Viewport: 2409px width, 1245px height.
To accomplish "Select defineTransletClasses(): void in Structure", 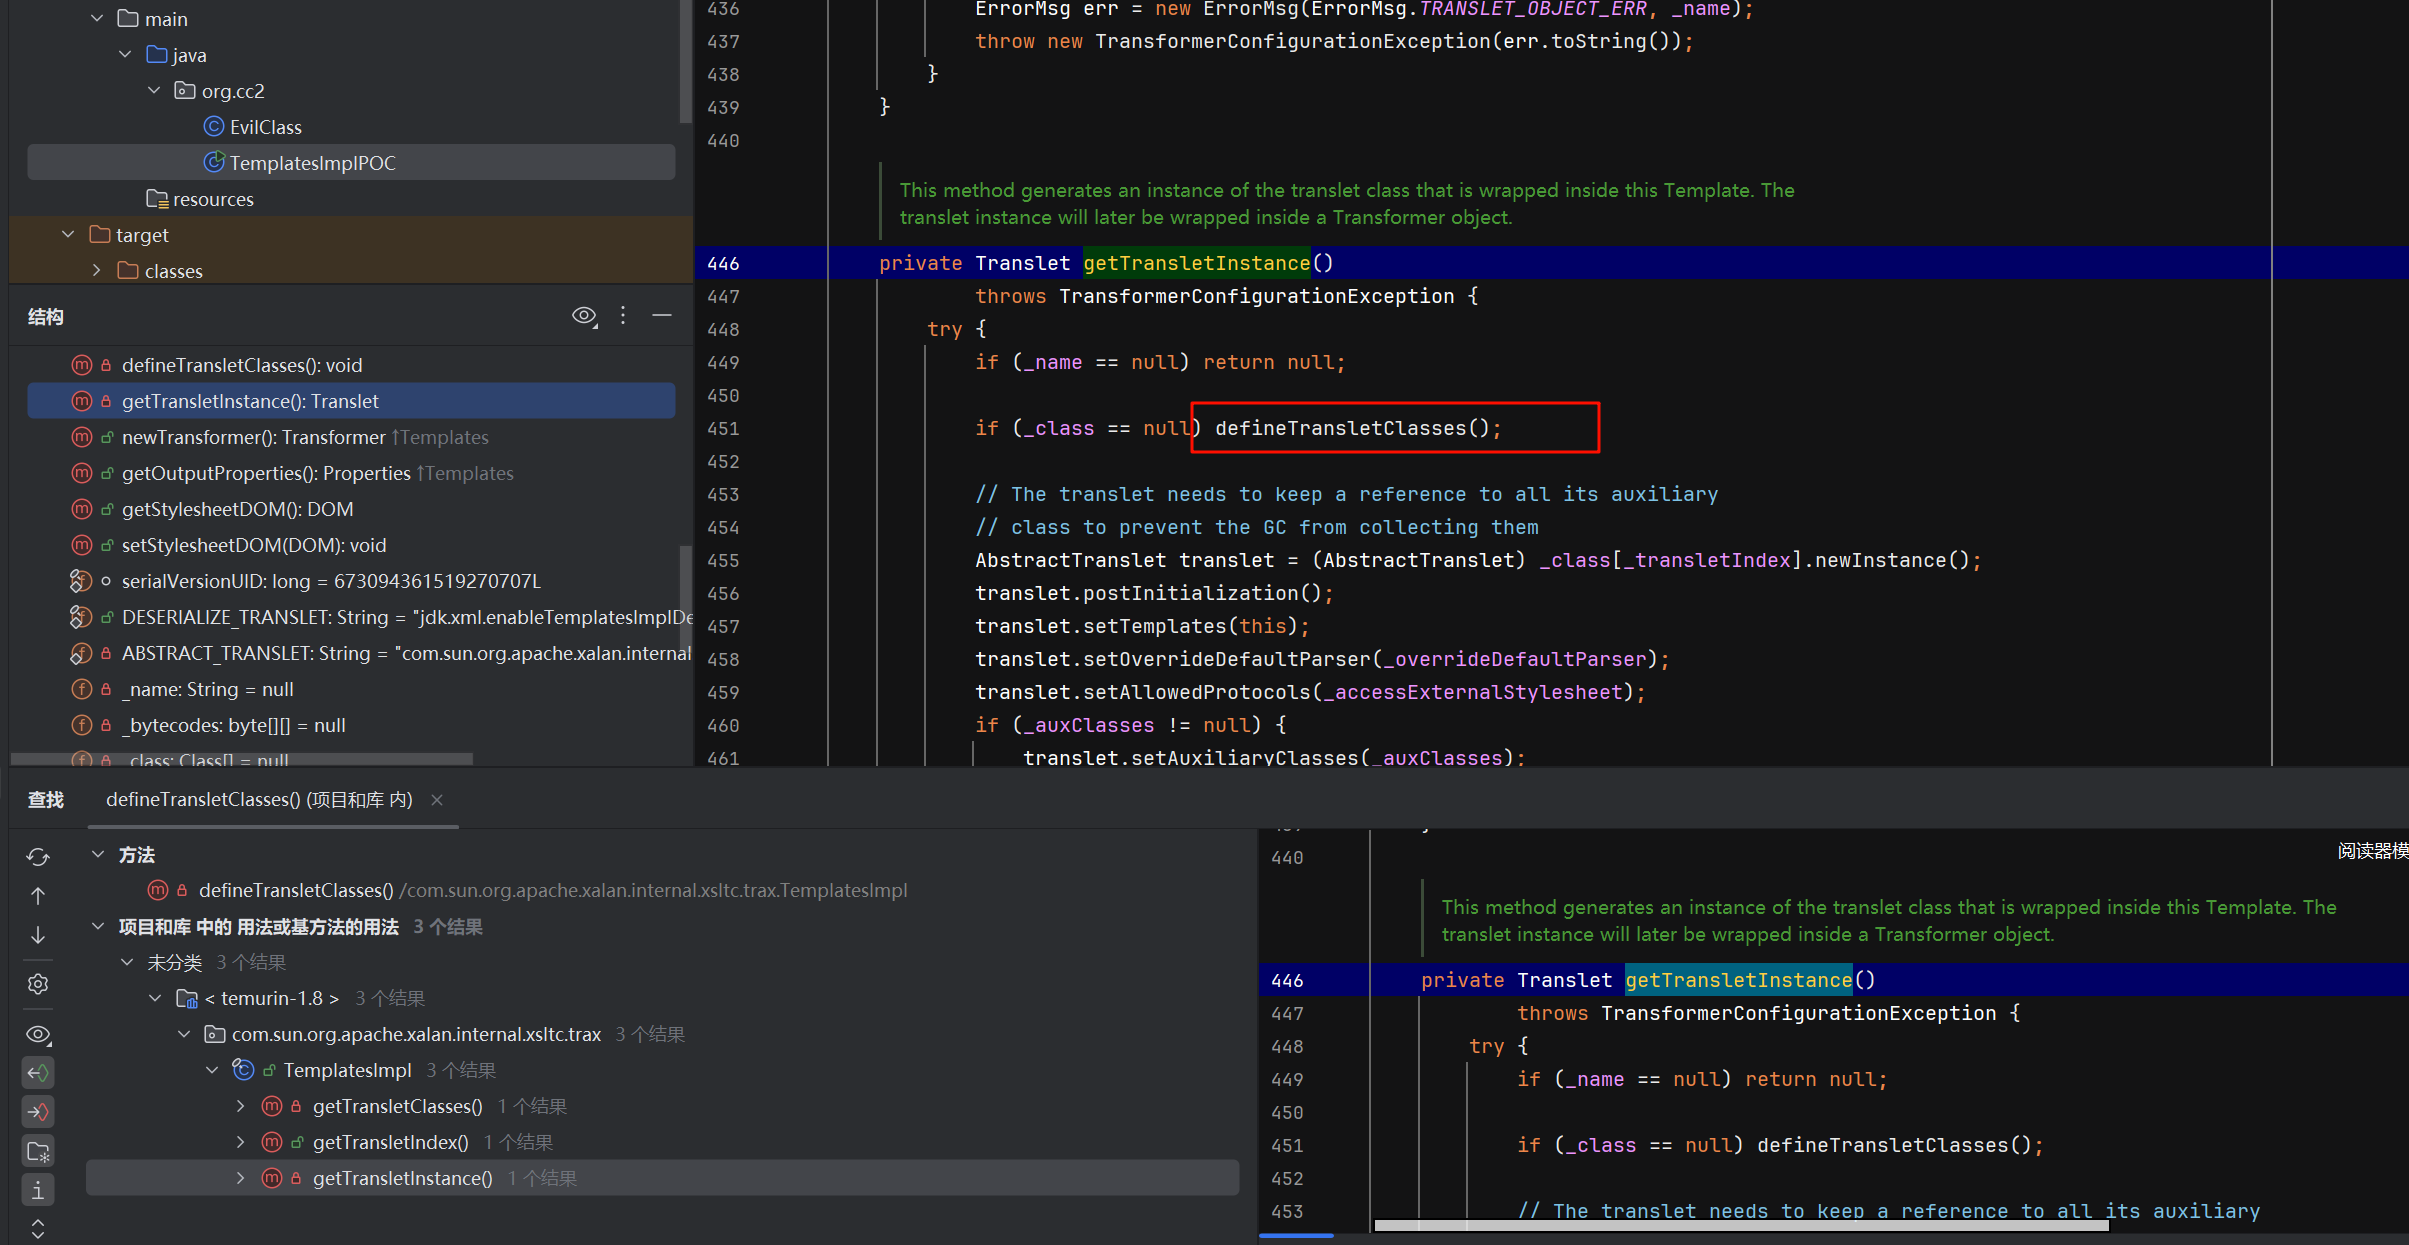I will [x=242, y=365].
